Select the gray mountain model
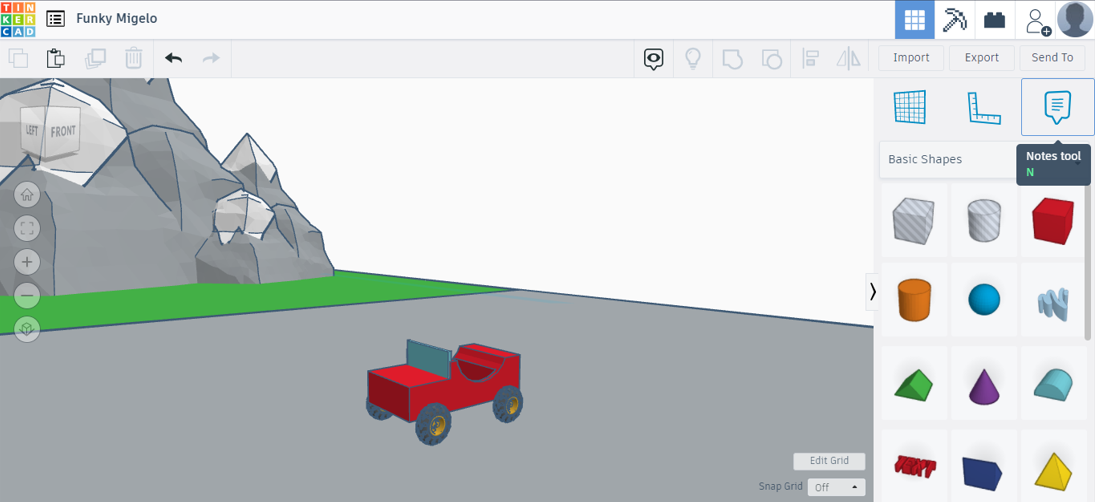This screenshot has height=502, width=1095. click(x=140, y=209)
